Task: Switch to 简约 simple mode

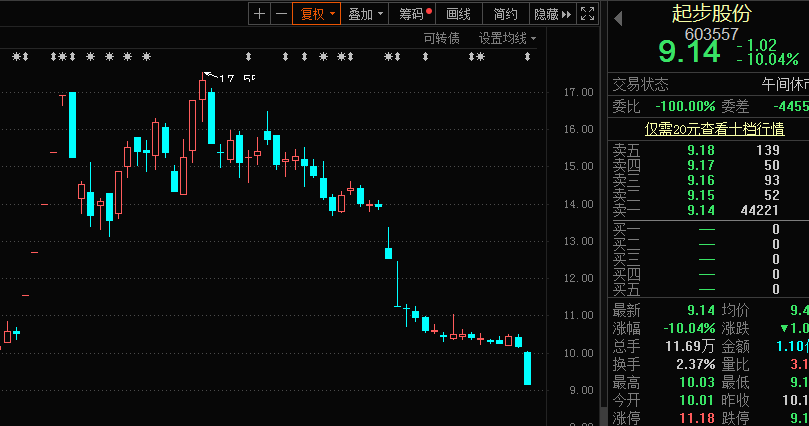Action: (x=505, y=14)
